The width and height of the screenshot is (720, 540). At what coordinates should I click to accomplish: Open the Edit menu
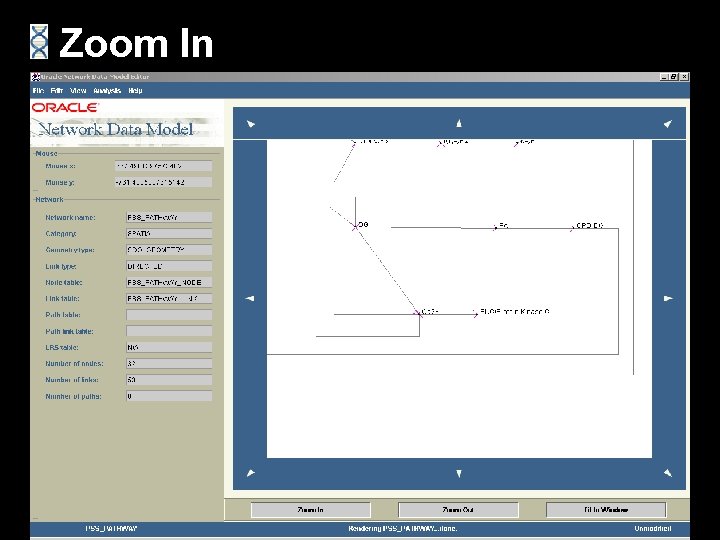[56, 90]
